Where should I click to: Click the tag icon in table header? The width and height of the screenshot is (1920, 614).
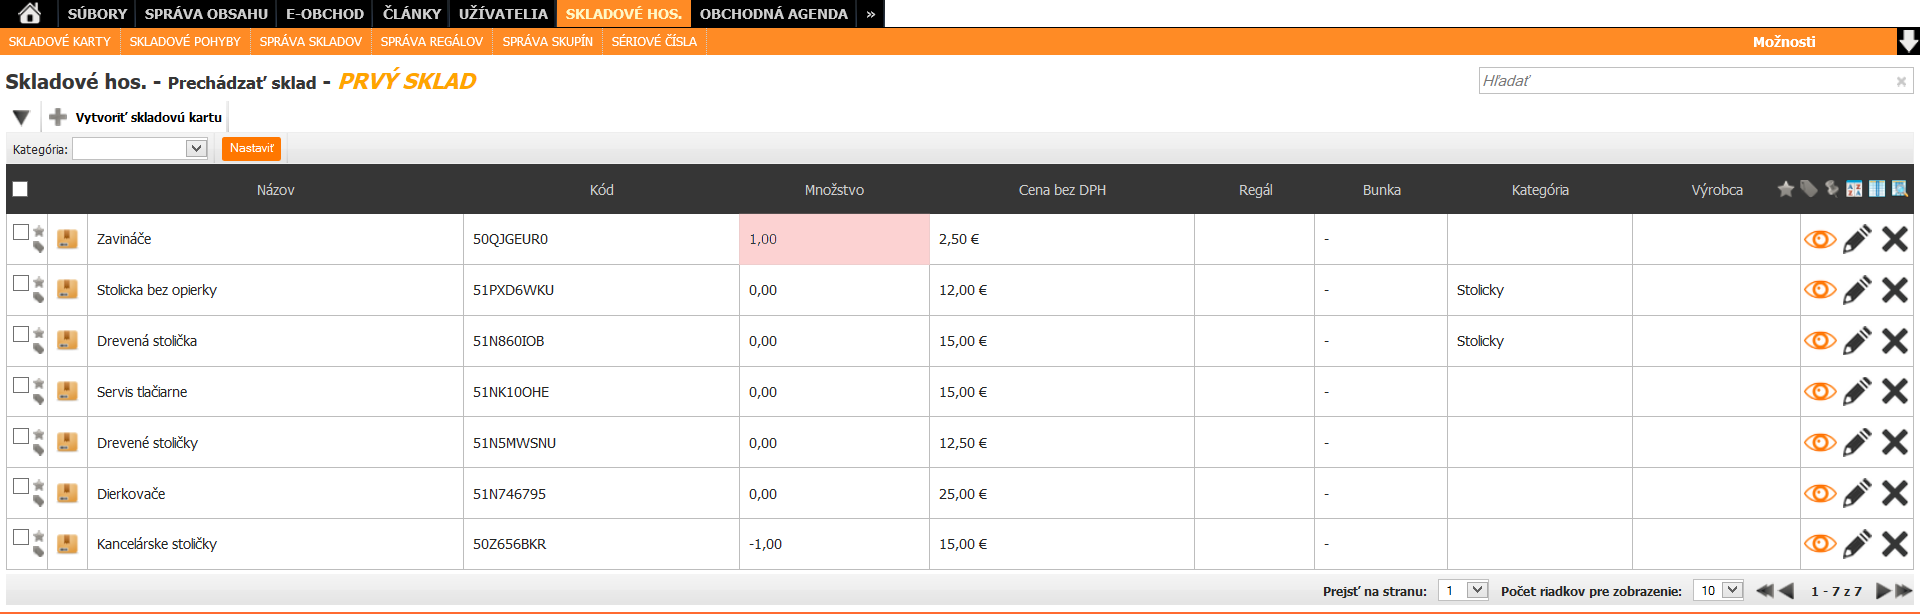coord(1808,188)
